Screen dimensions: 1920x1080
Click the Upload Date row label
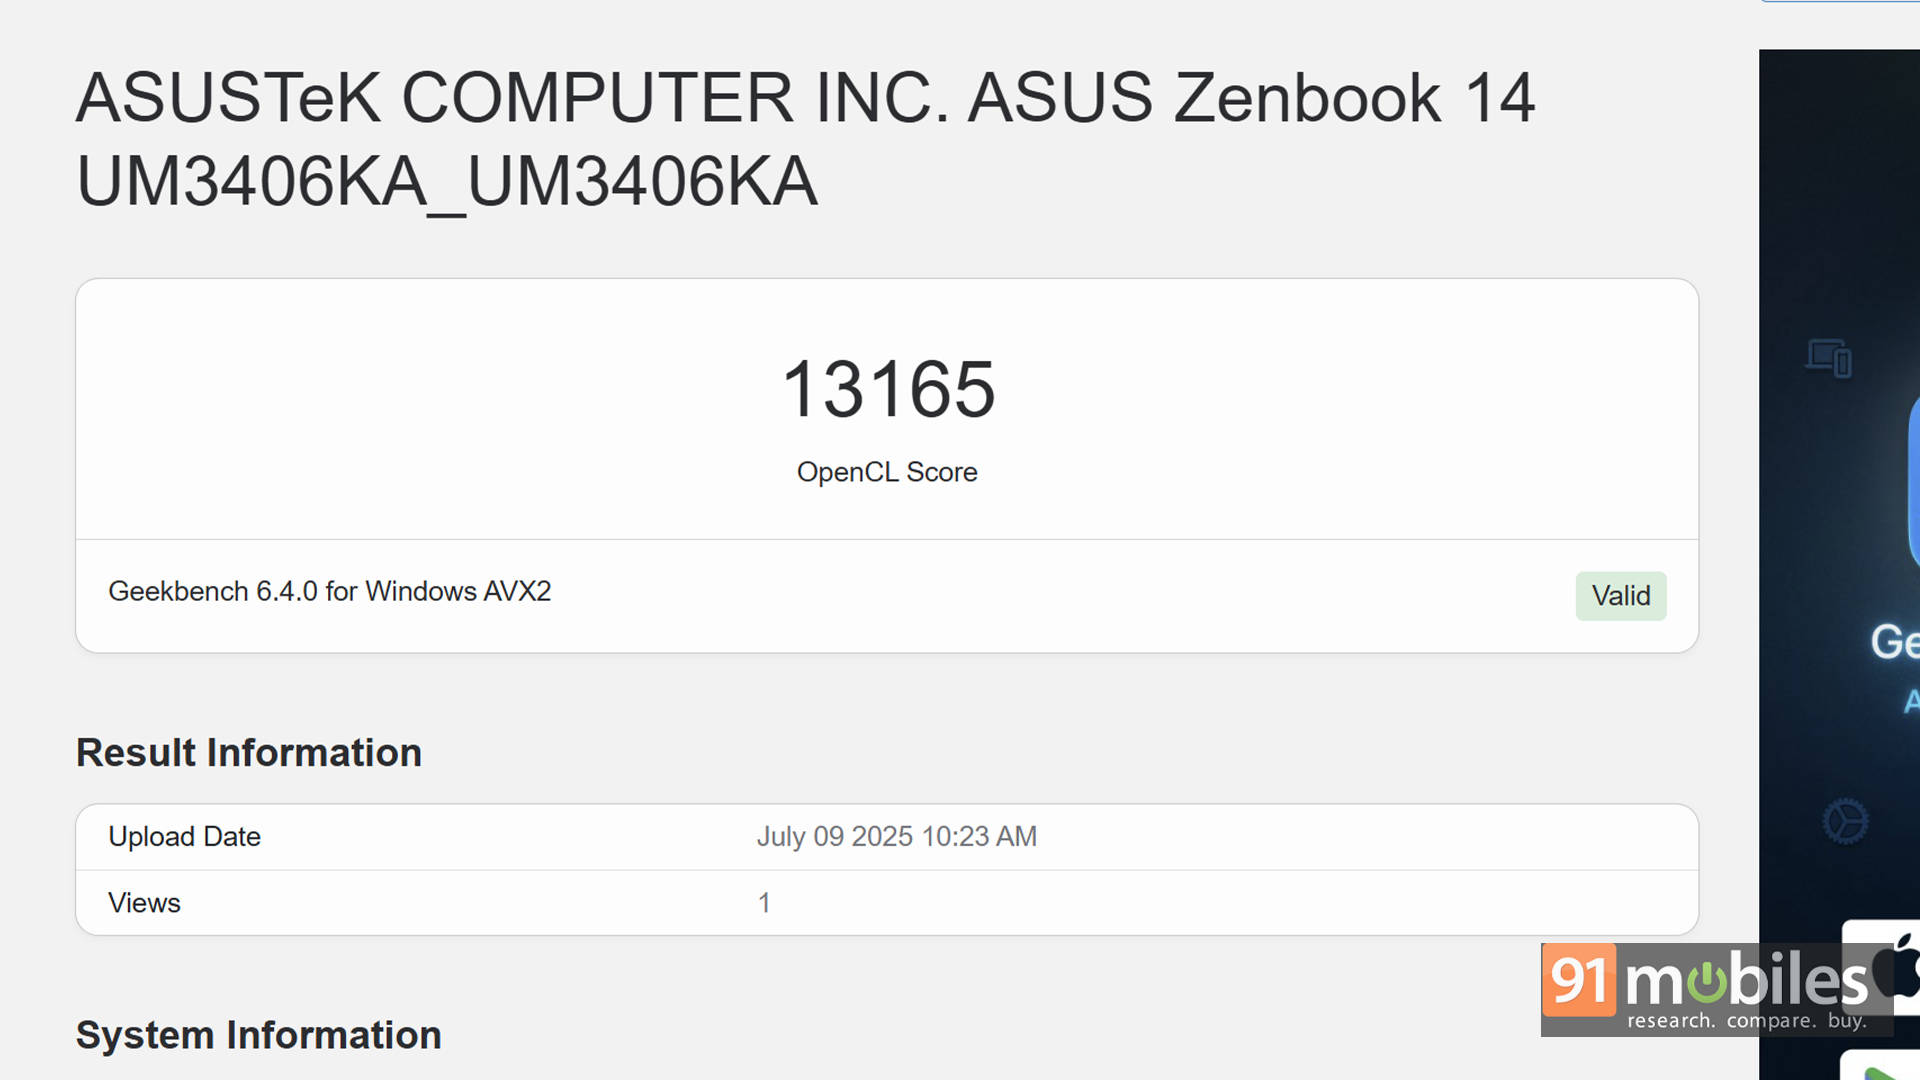click(184, 837)
